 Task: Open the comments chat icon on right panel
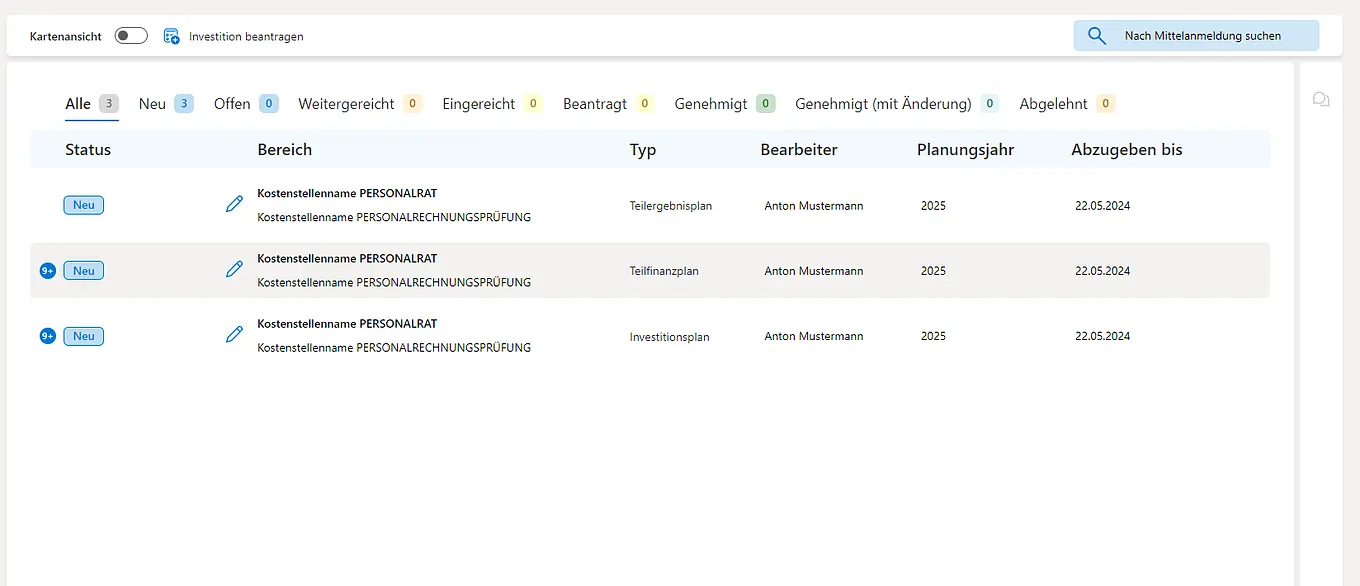pyautogui.click(x=1321, y=100)
